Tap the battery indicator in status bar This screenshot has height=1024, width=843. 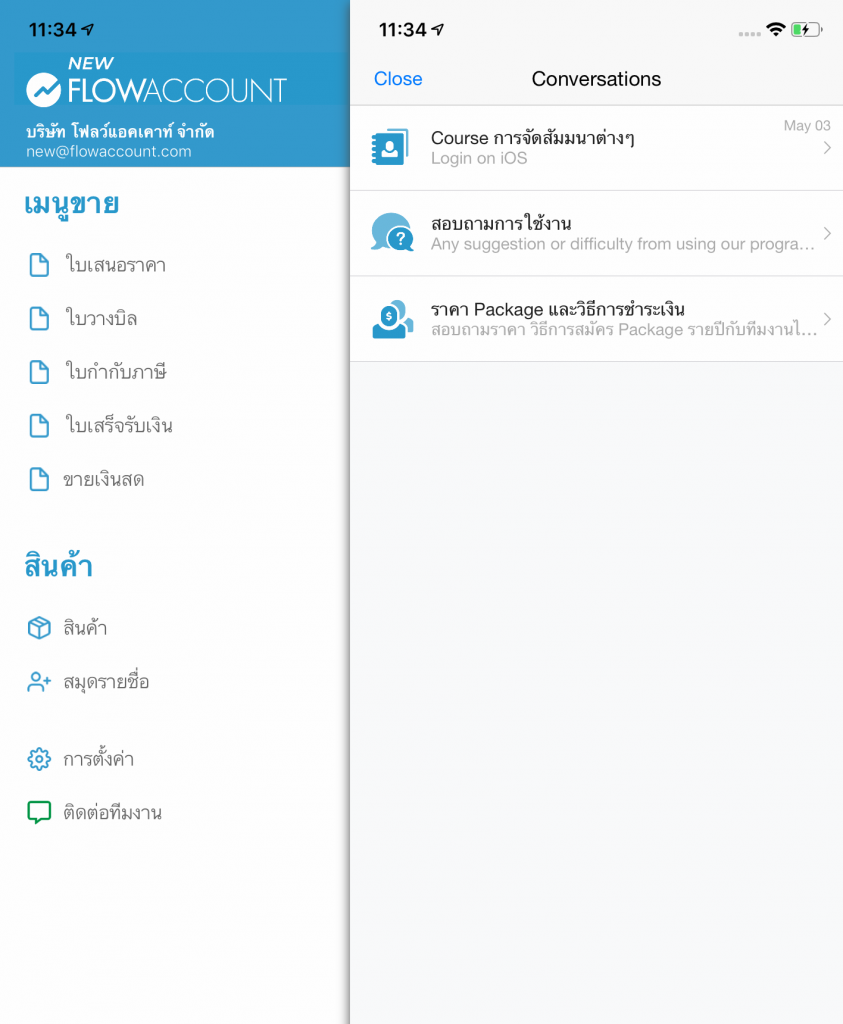click(806, 30)
